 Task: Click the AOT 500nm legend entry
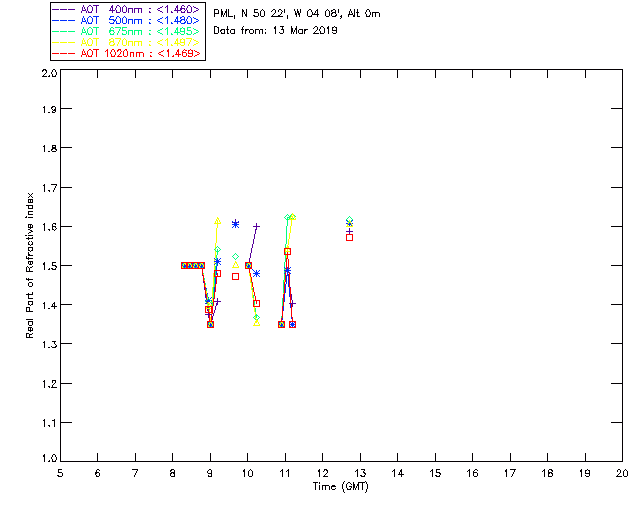[x=127, y=20]
